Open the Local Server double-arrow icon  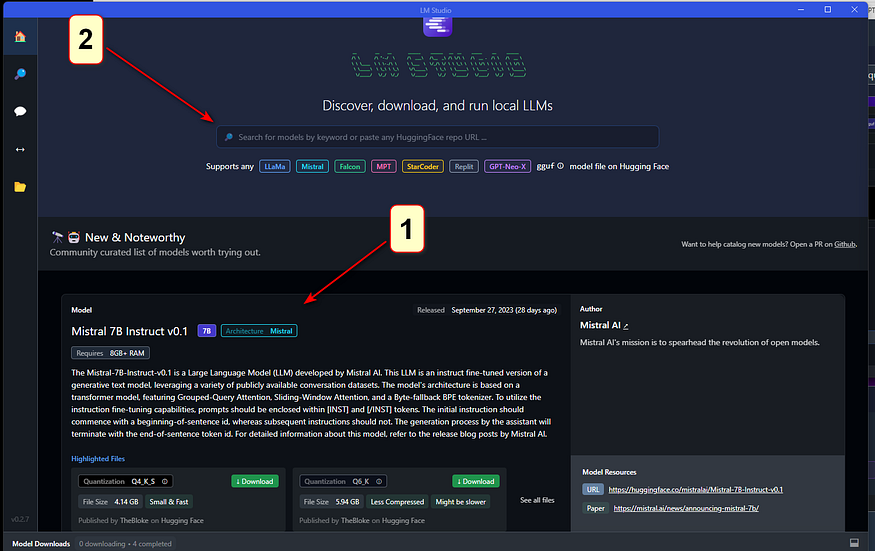(20, 149)
